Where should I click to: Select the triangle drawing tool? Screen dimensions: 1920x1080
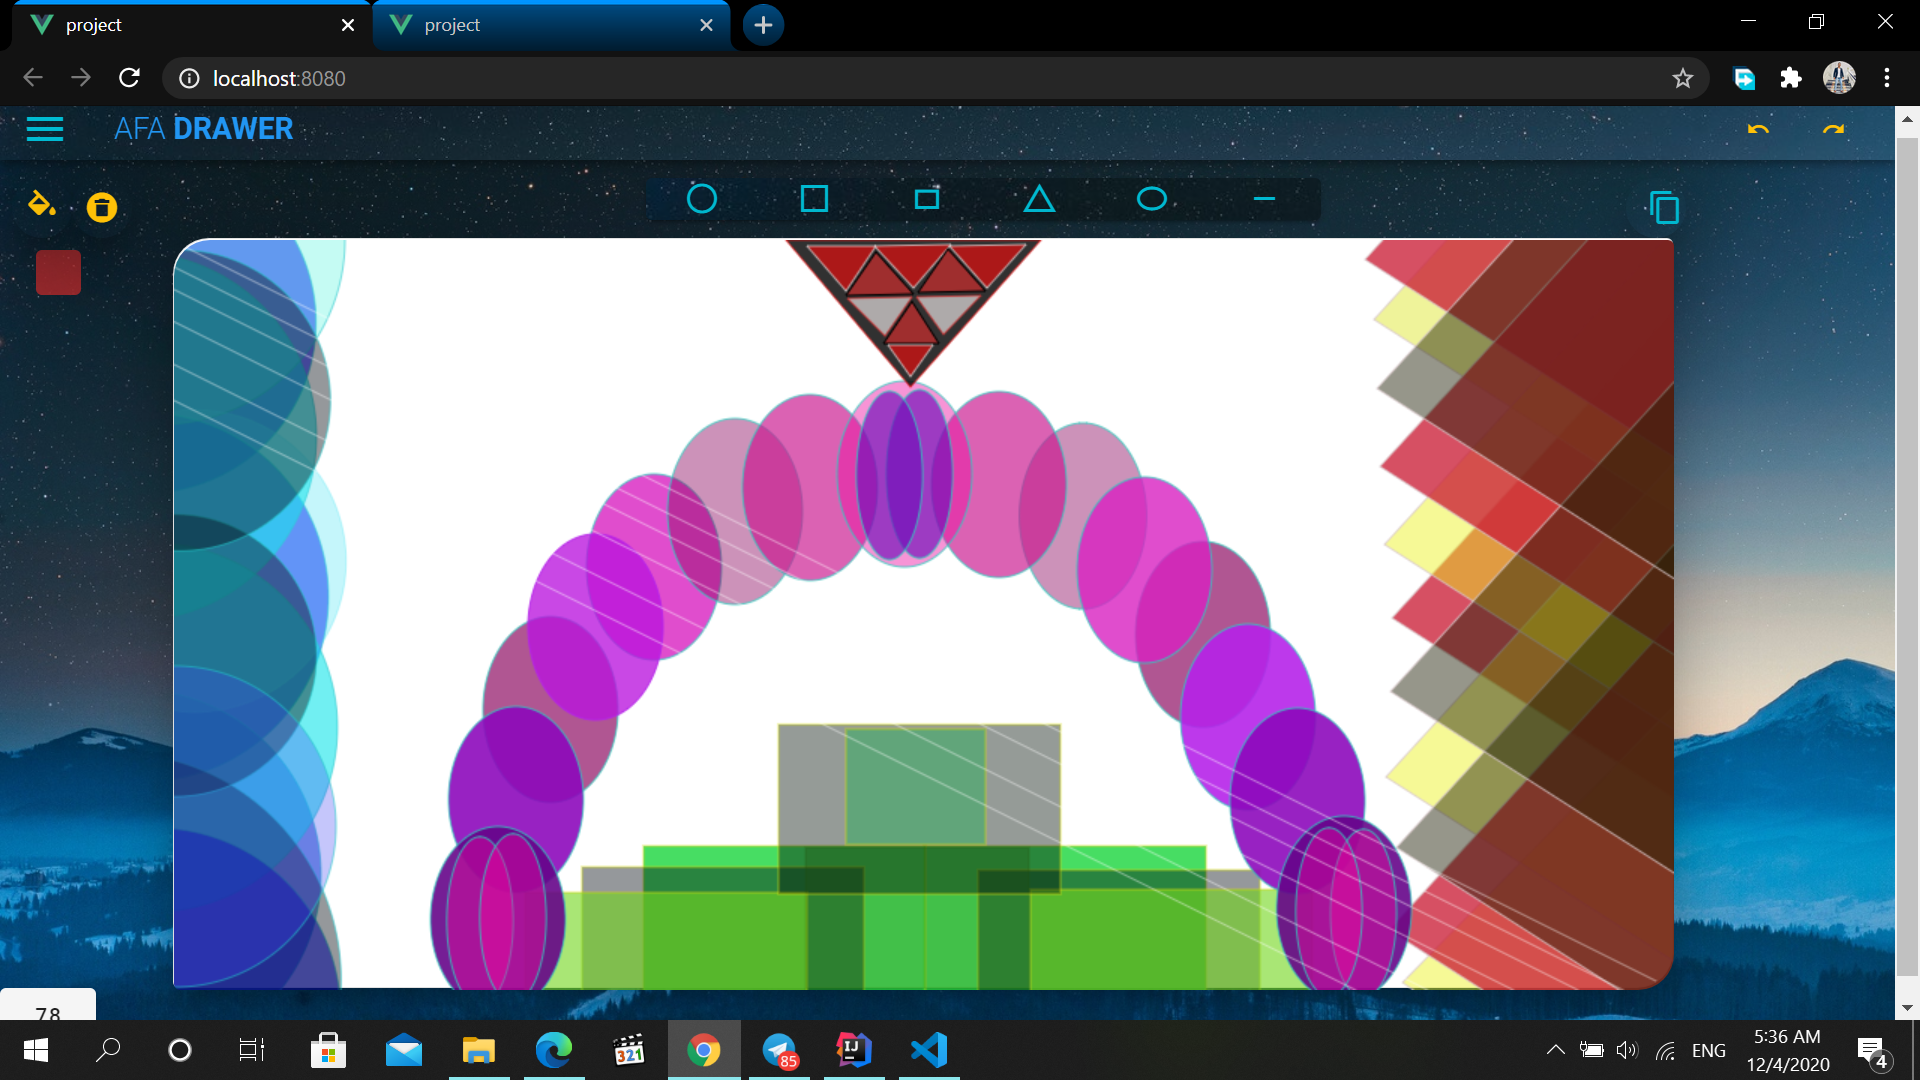click(1039, 198)
